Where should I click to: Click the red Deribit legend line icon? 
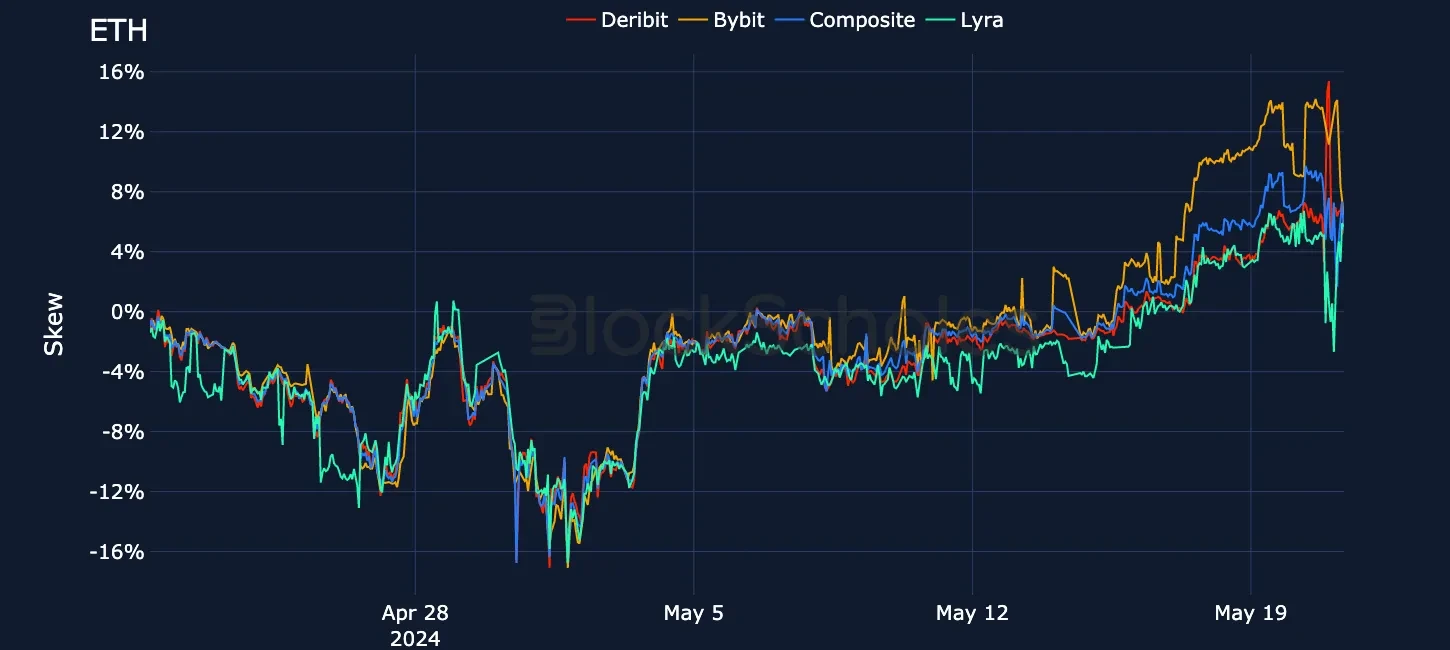582,19
